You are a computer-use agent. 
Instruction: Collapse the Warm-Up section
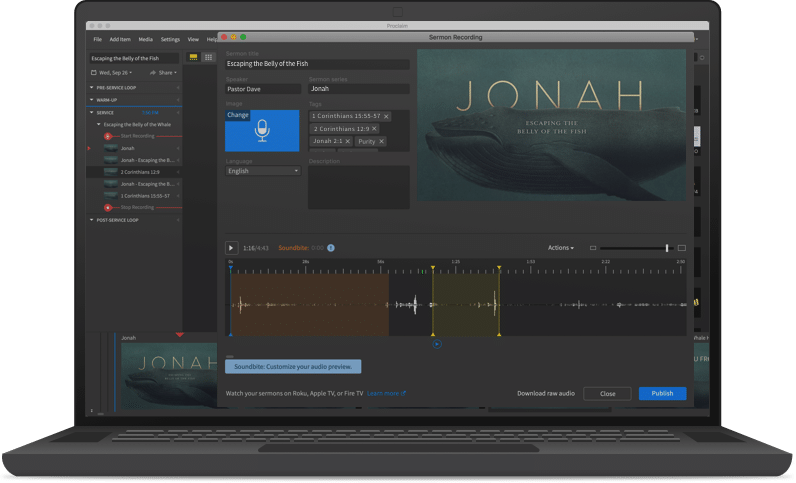91,100
